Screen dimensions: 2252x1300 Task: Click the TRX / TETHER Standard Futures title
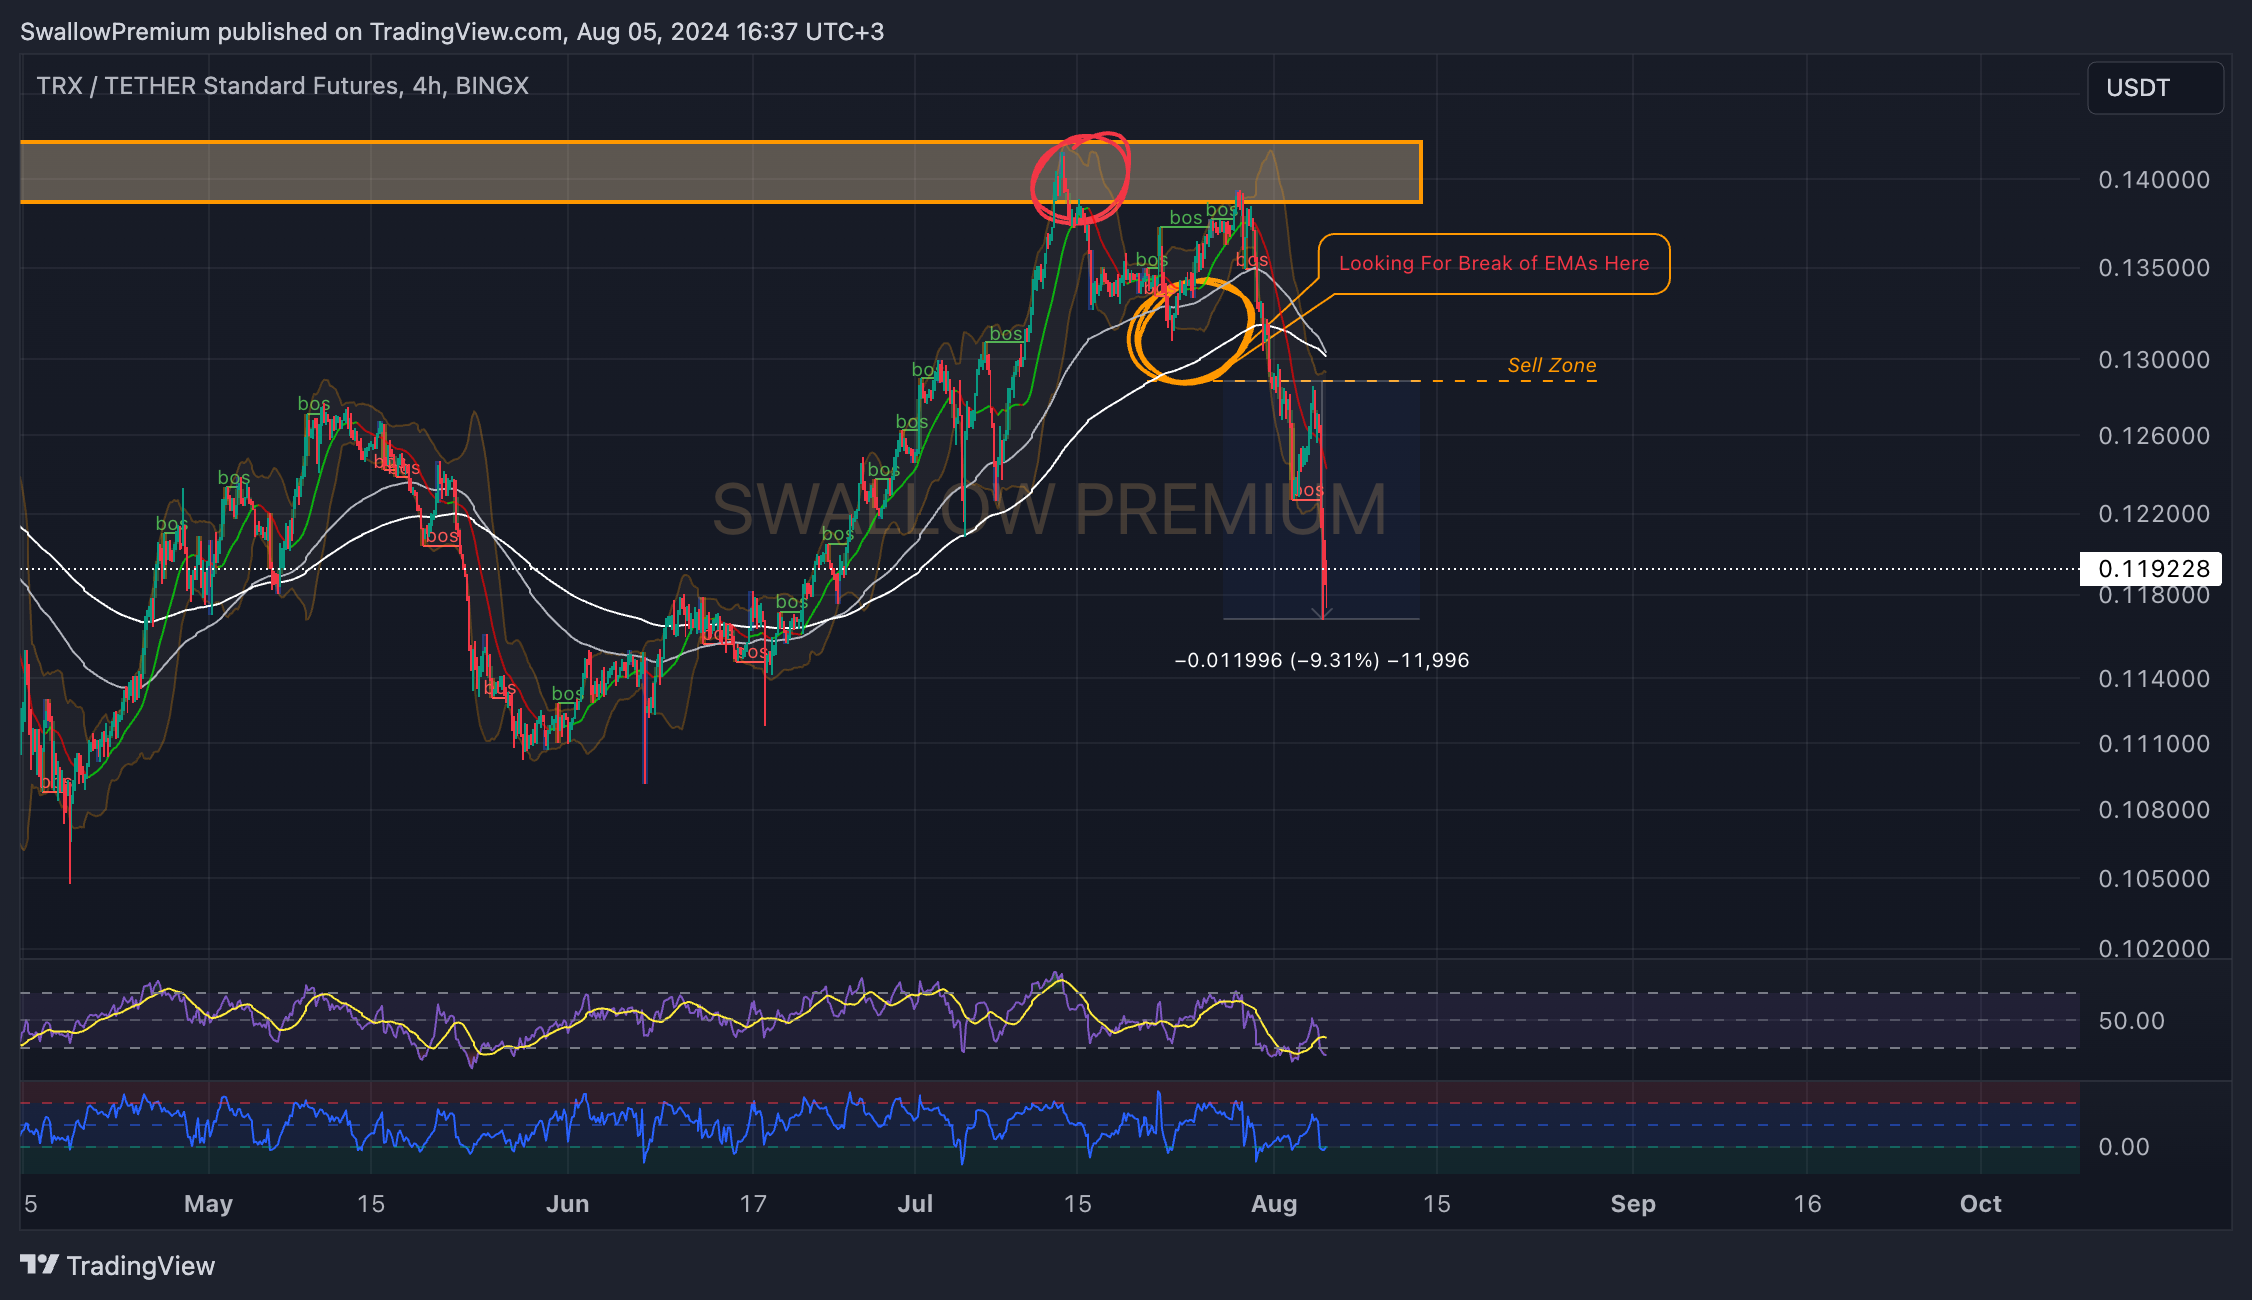[282, 86]
